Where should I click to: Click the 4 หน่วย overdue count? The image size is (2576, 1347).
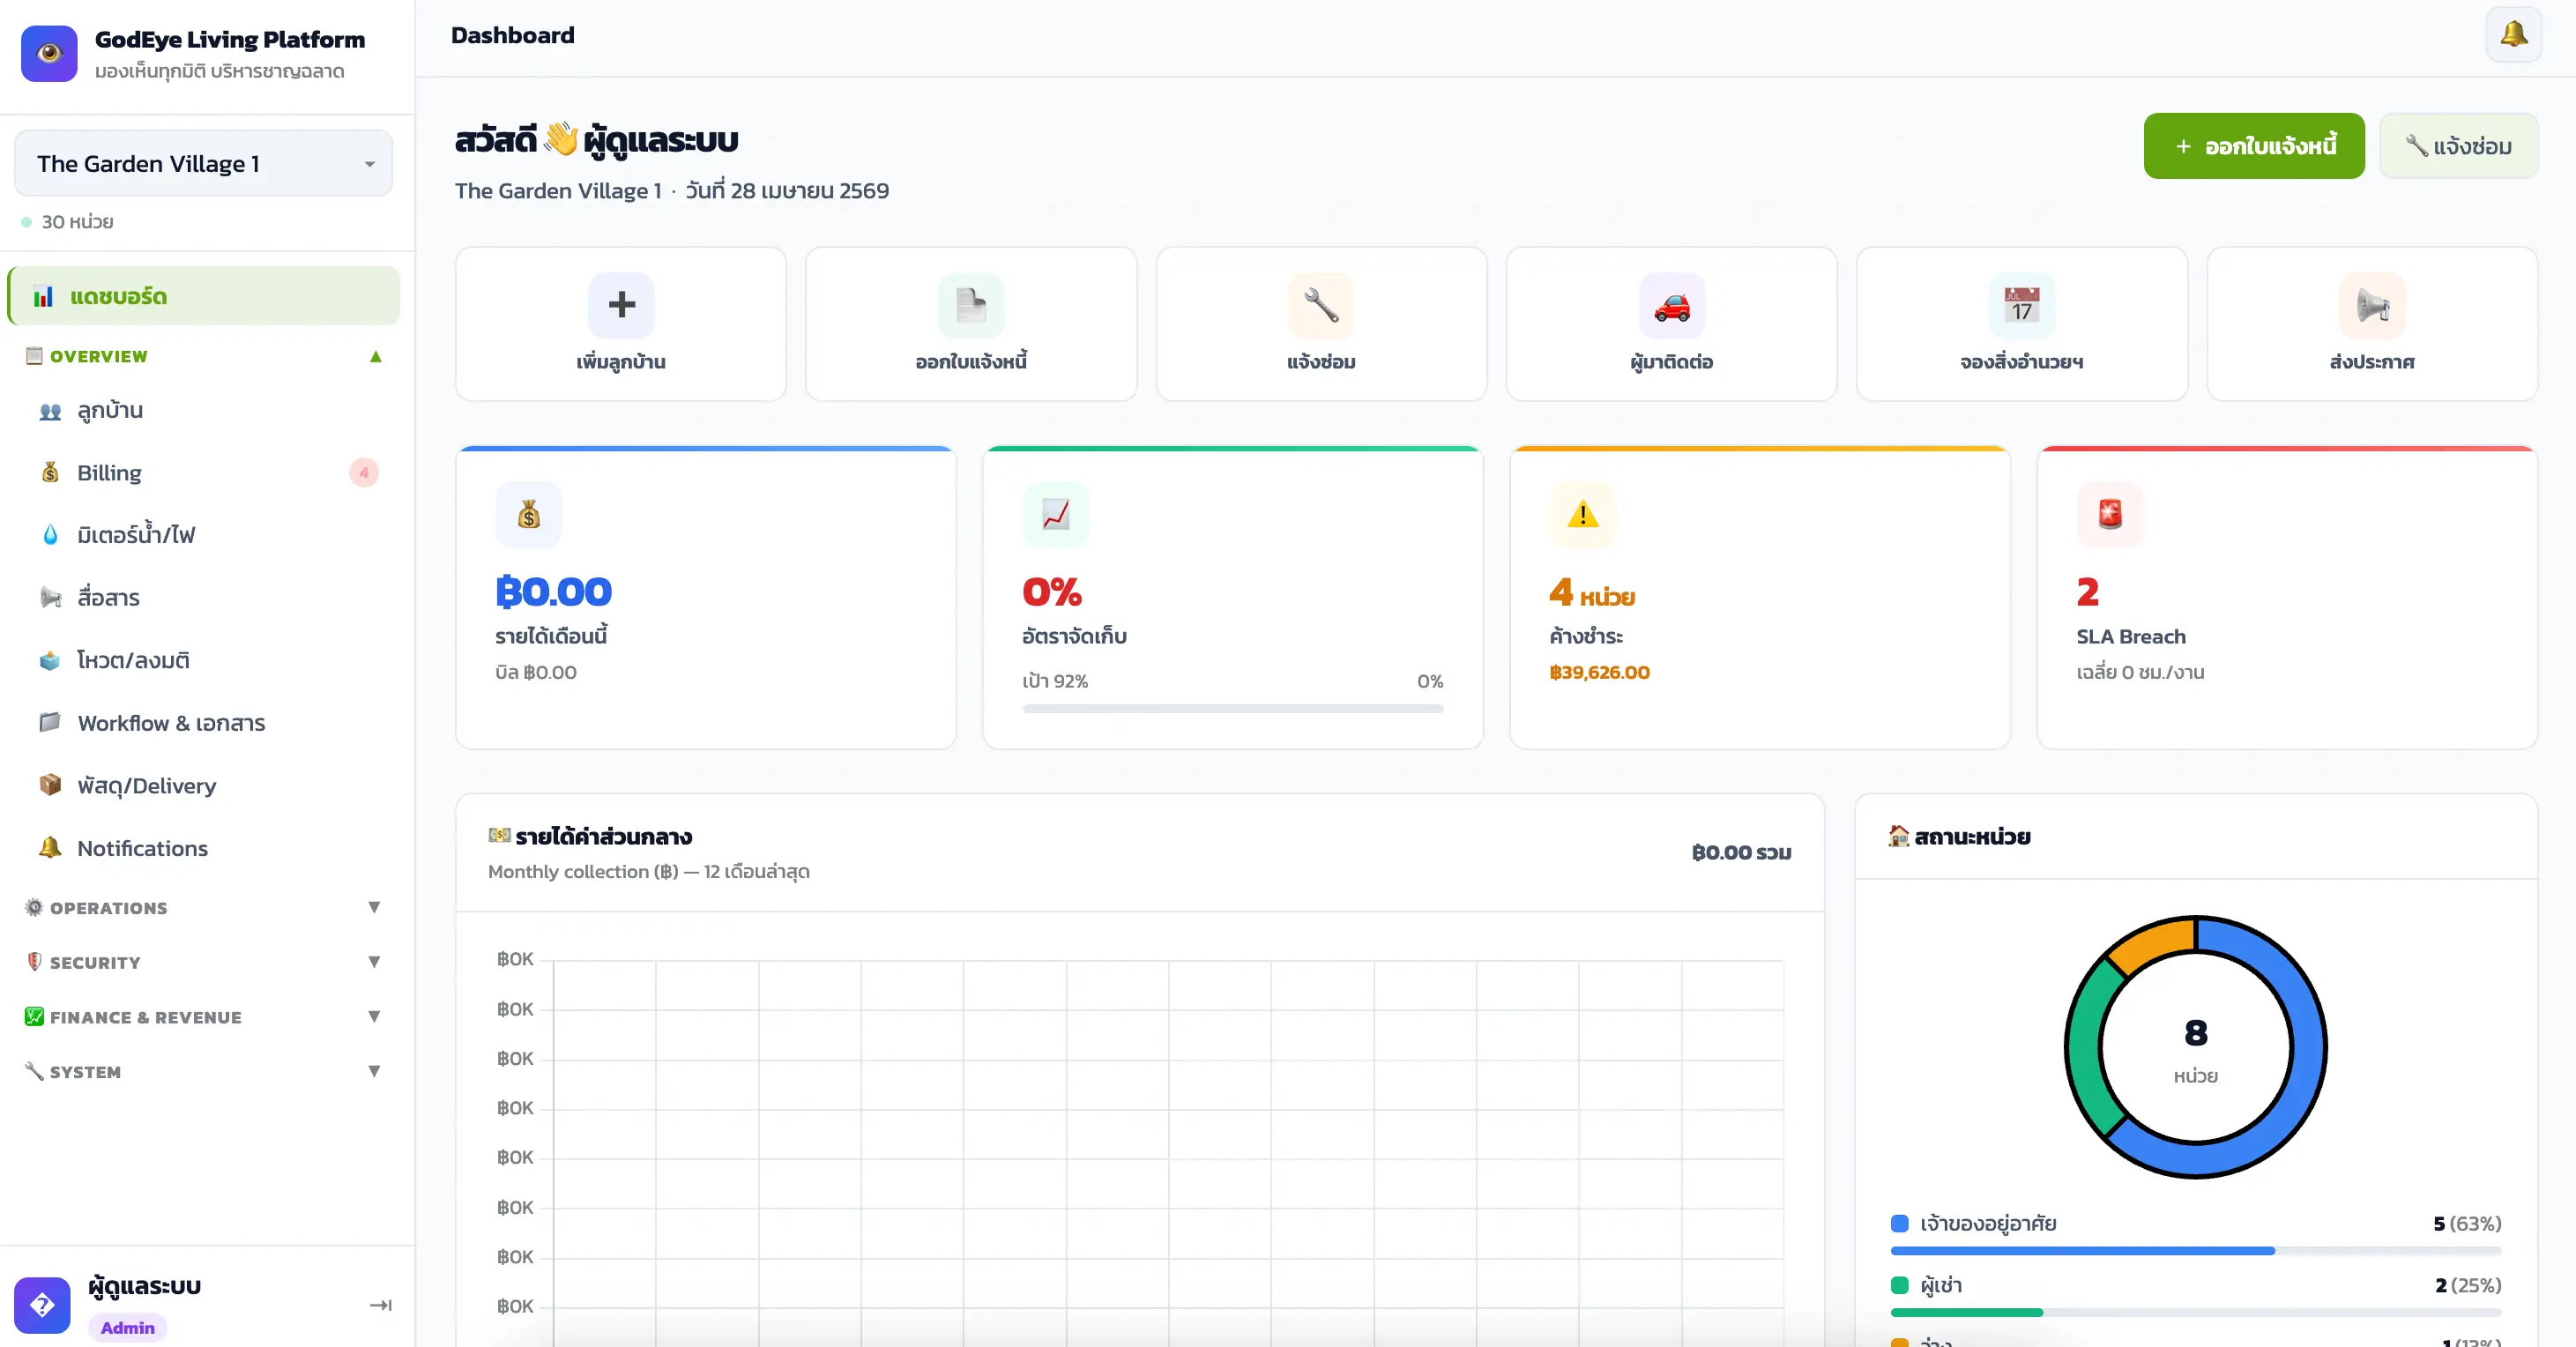tap(1592, 593)
